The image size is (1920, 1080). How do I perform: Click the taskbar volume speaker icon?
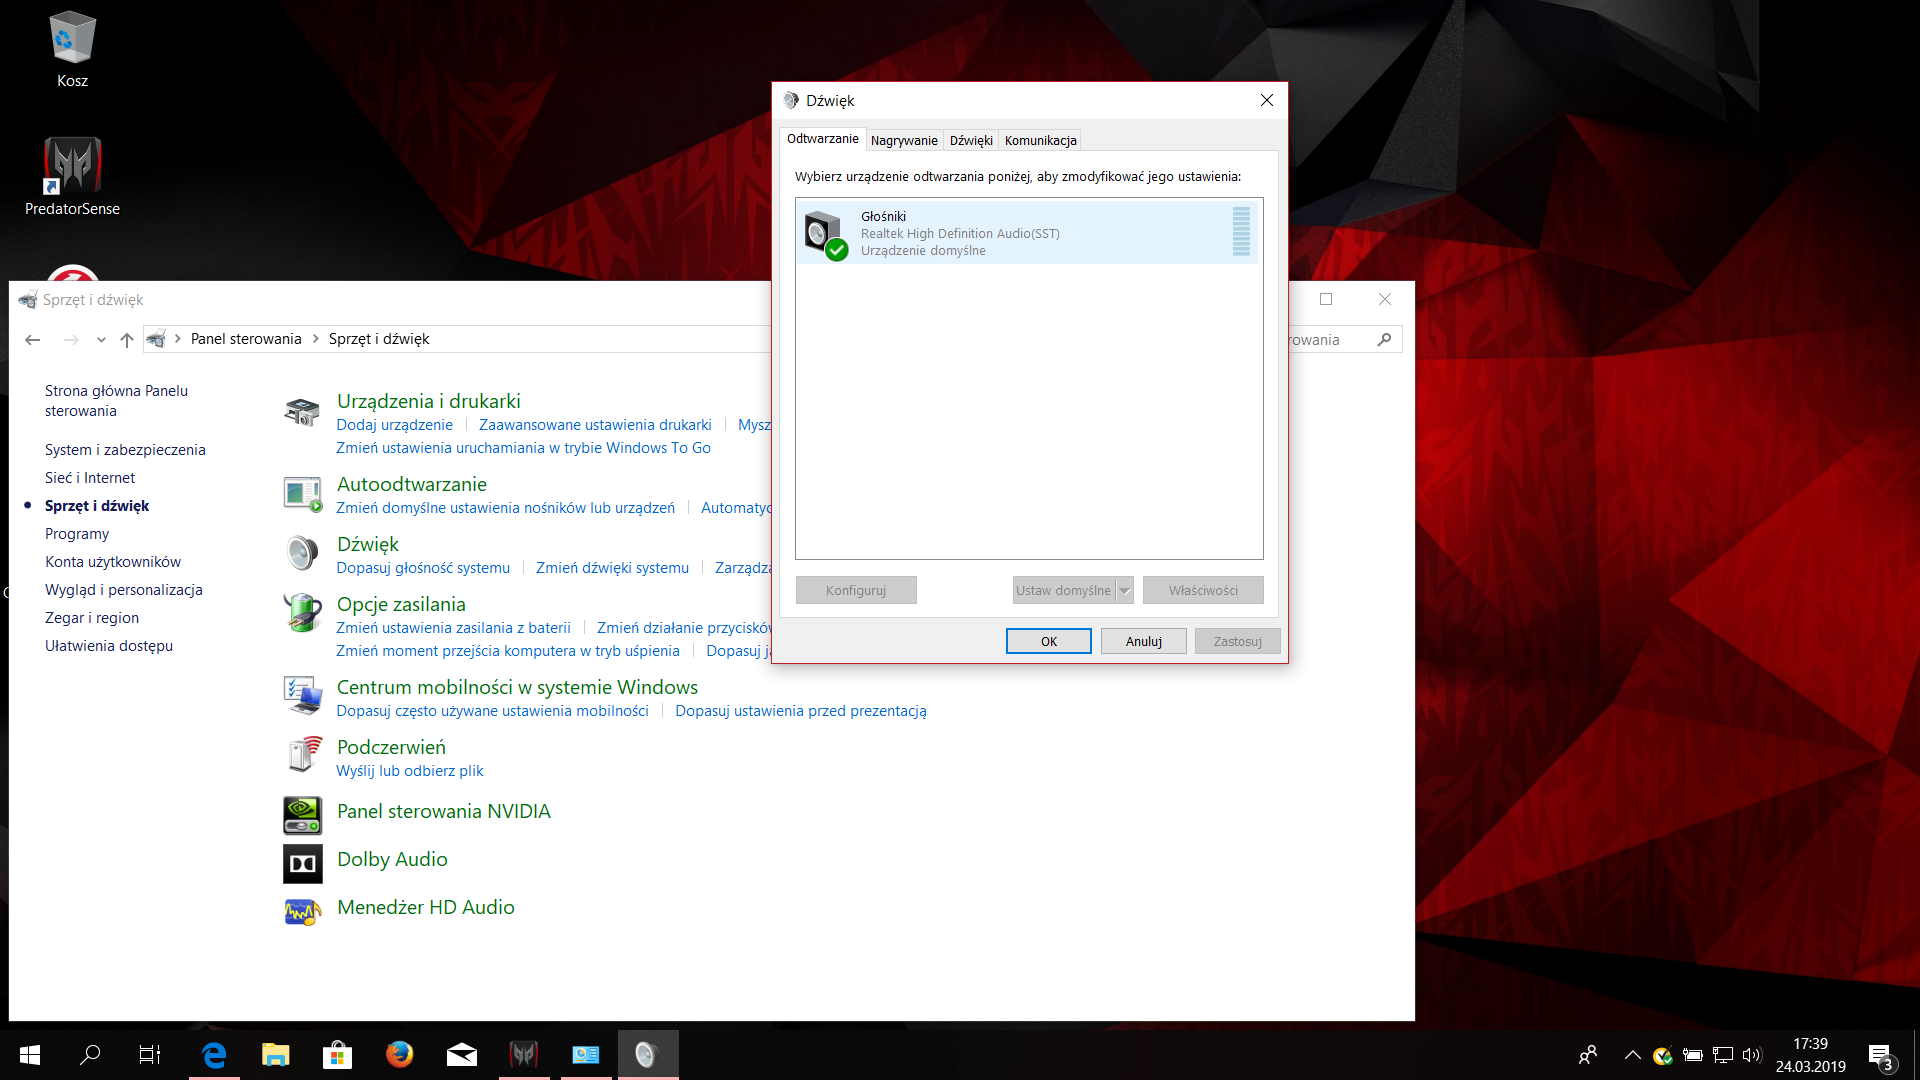pyautogui.click(x=1751, y=1054)
